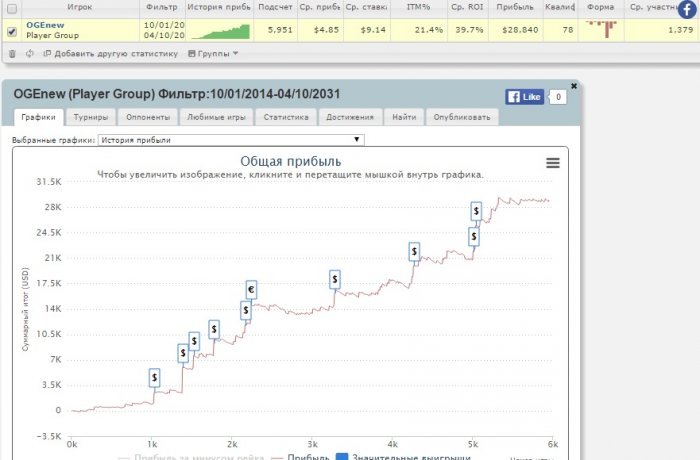
Task: Click the trash icon below player row
Action: [x=12, y=53]
